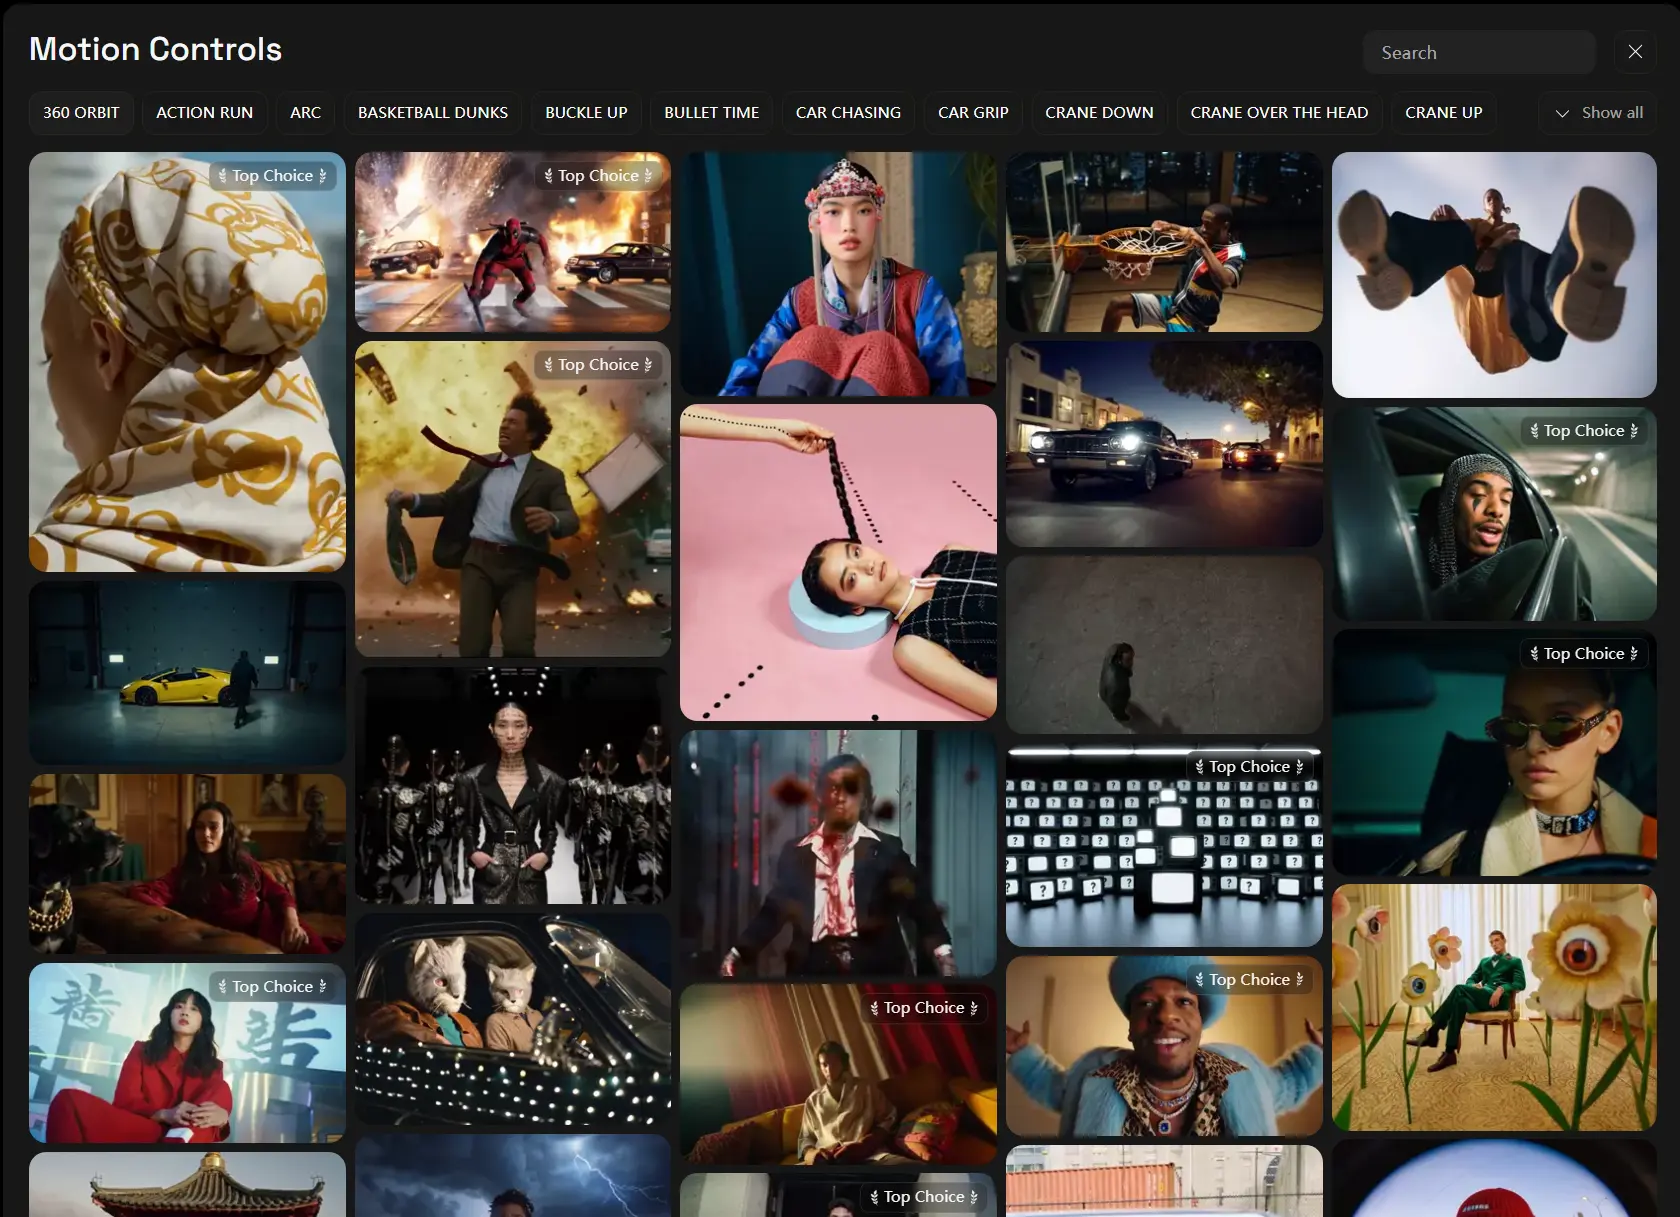This screenshot has width=1680, height=1217.
Task: Click Top Choice badge on sunglasses woman image
Action: click(x=1584, y=654)
